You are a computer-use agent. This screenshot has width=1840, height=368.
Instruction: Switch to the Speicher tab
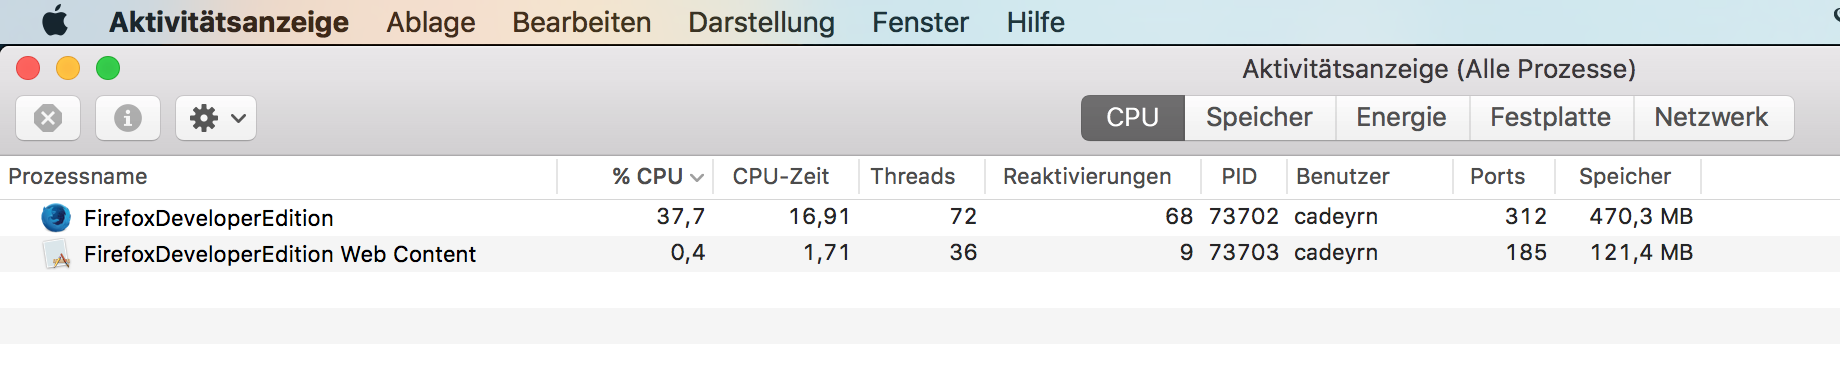point(1259,118)
